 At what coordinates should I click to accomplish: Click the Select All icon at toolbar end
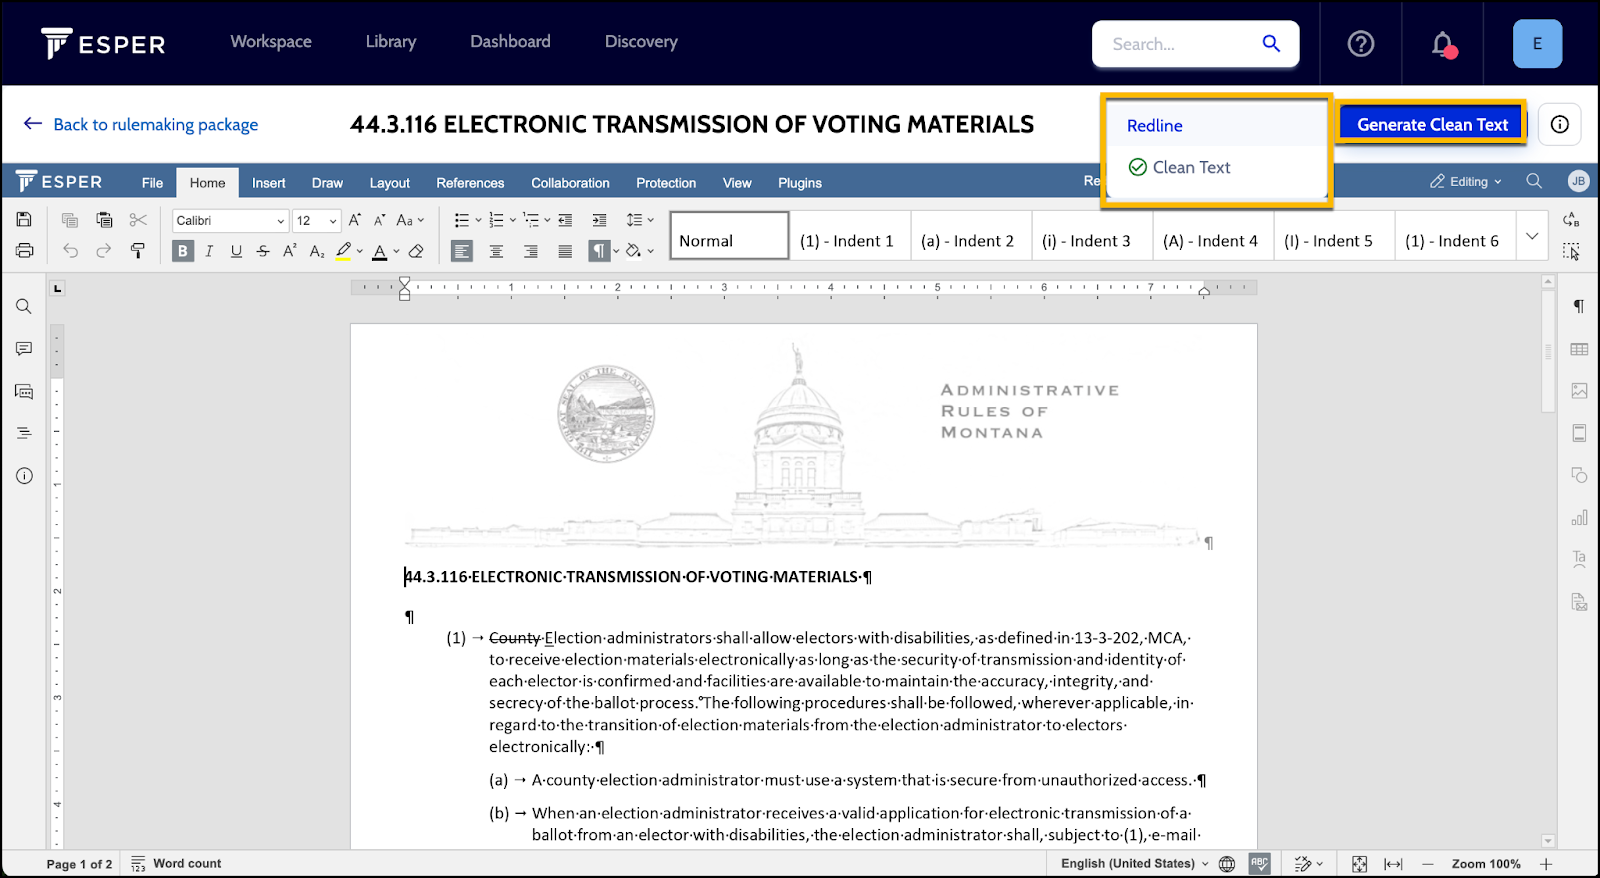tap(1571, 251)
